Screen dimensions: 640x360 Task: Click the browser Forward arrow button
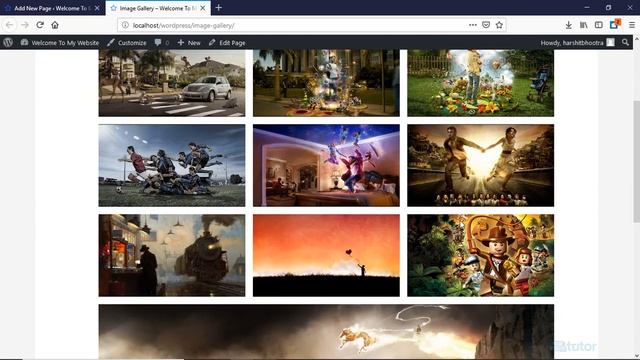pos(25,25)
